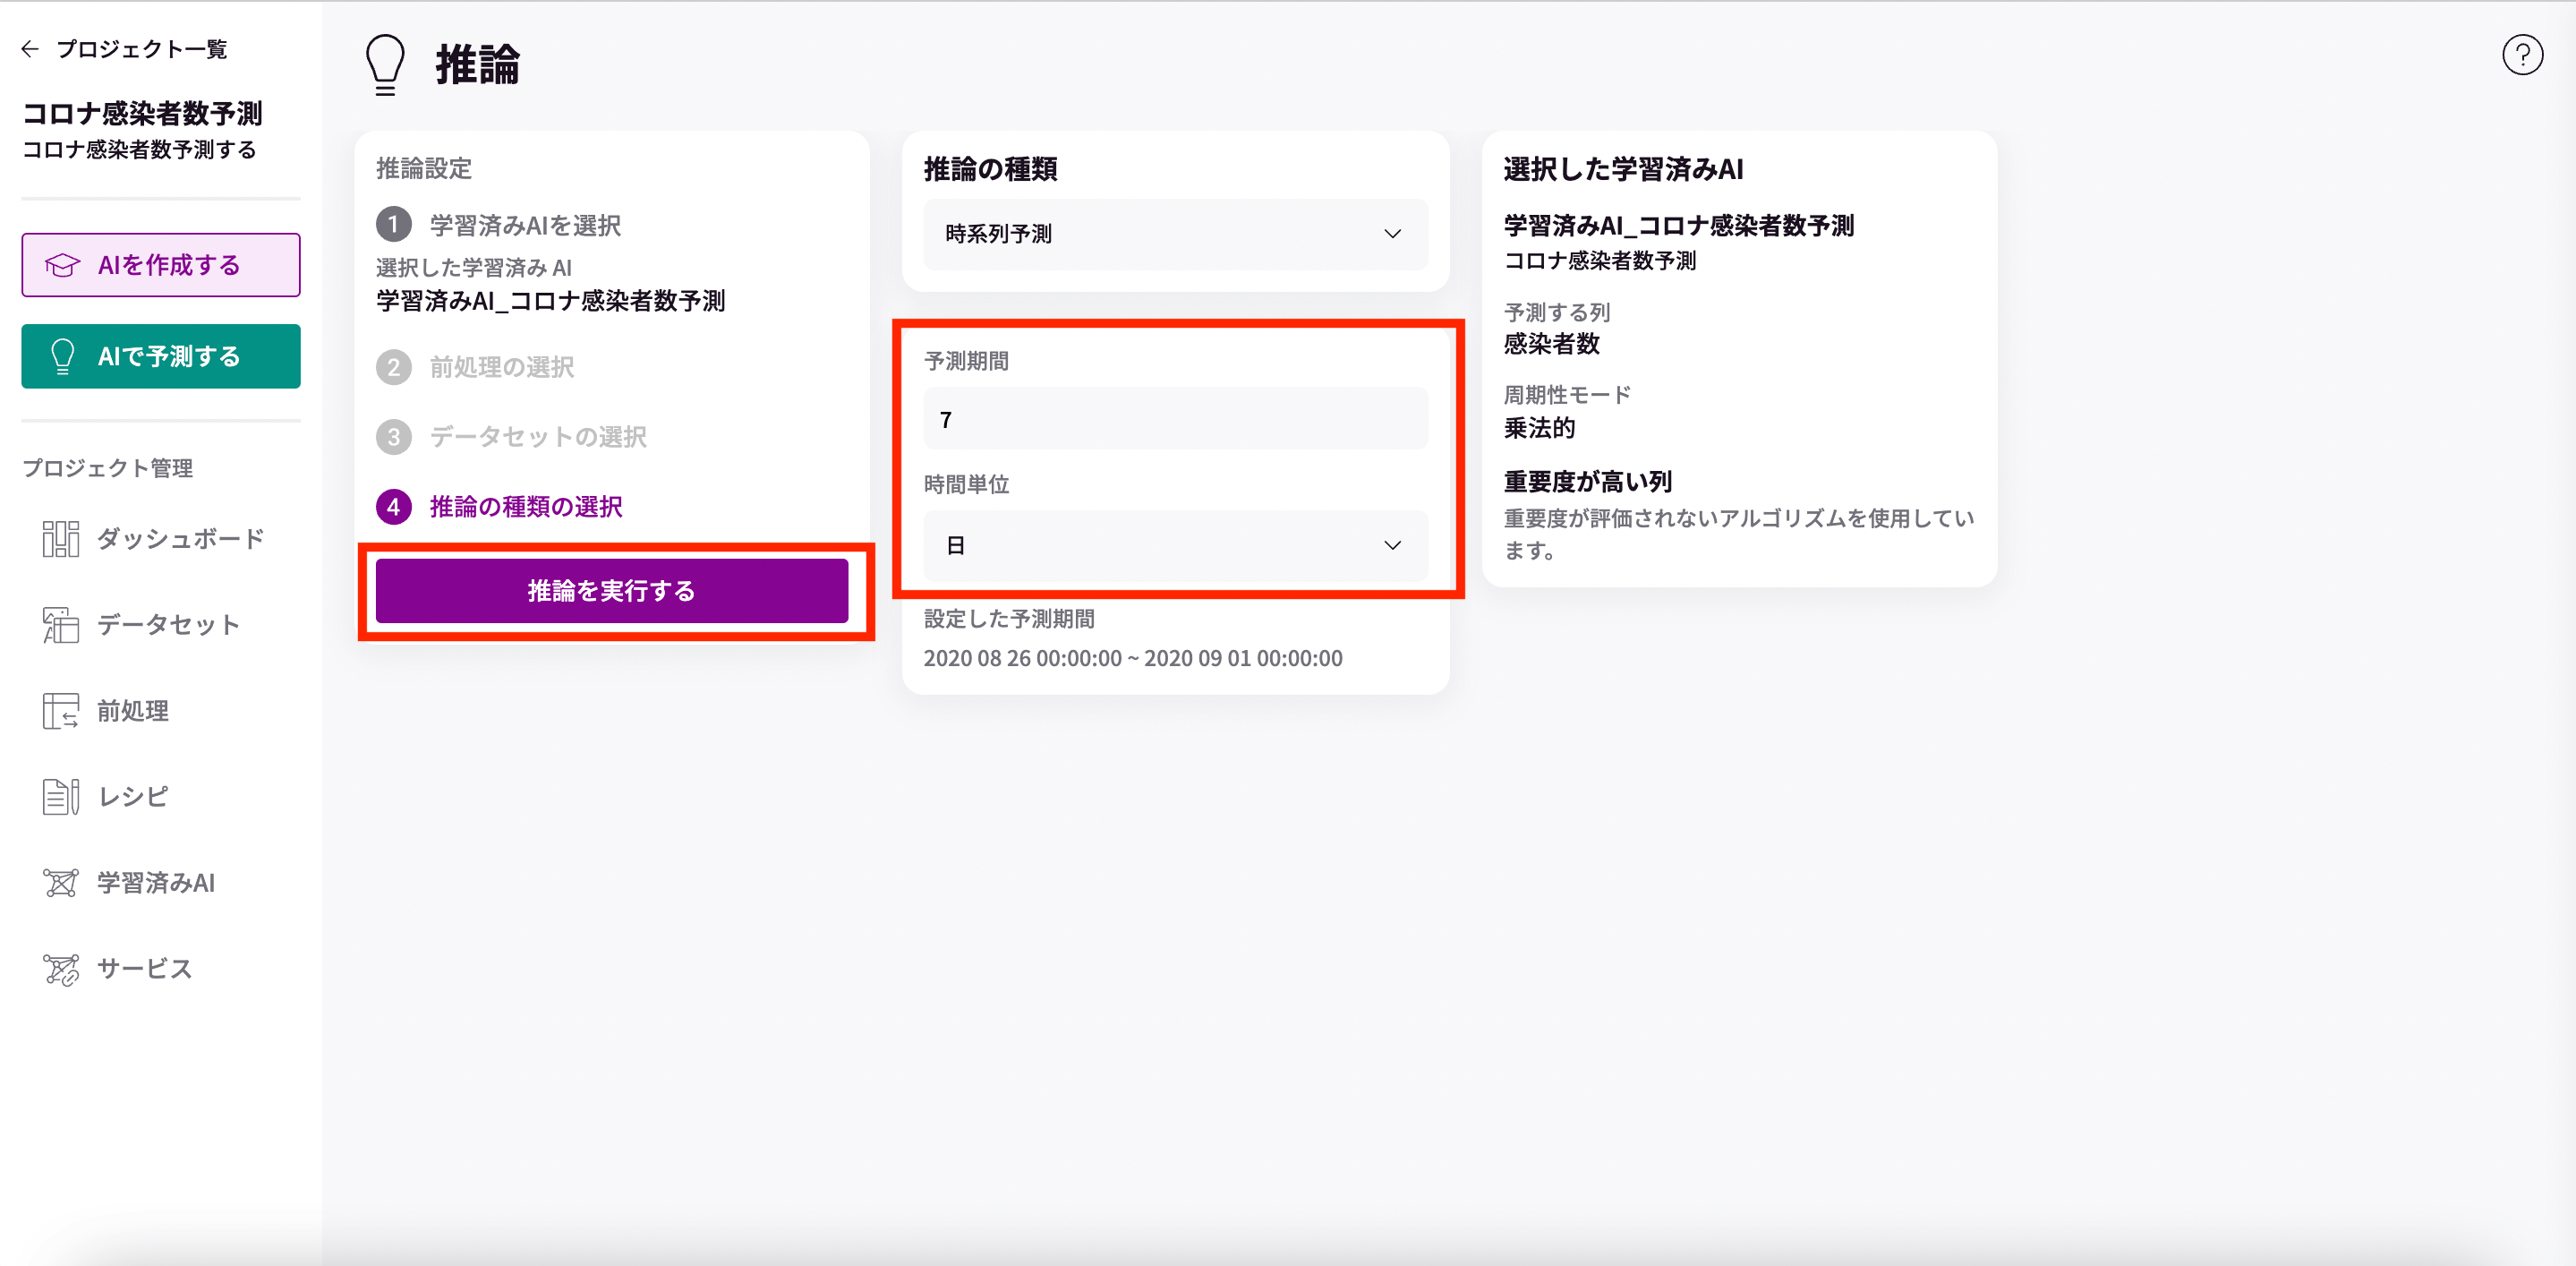Click the 推論設定 panel heading
2576x1266 pixels.
(x=424, y=168)
